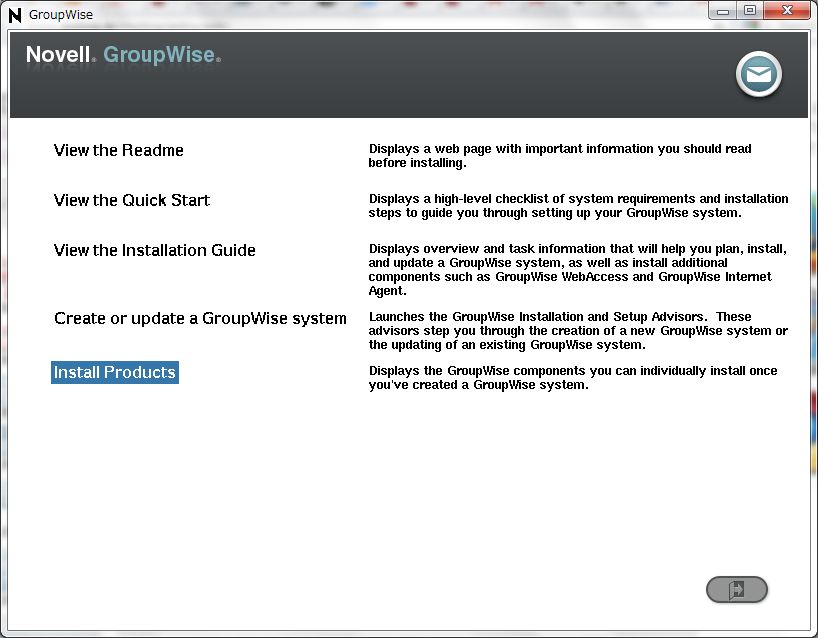The height and width of the screenshot is (638, 818).
Task: Click 'Displays overview and task information' description
Action: [x=578, y=270]
